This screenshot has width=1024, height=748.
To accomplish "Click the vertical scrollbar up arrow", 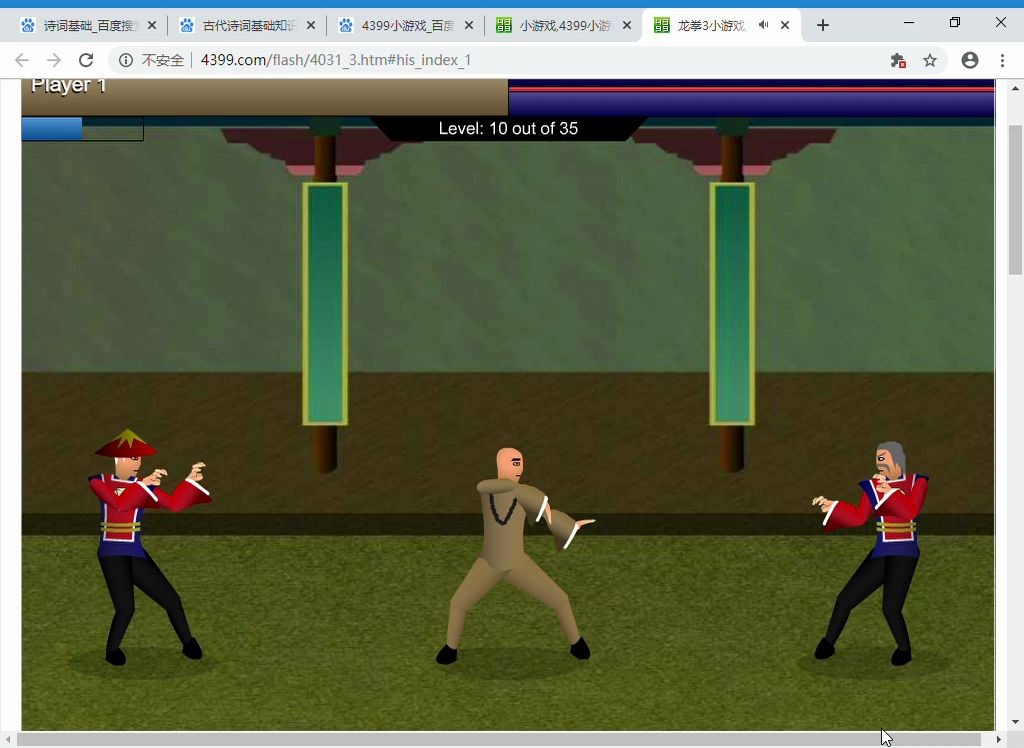I will click(x=1015, y=88).
